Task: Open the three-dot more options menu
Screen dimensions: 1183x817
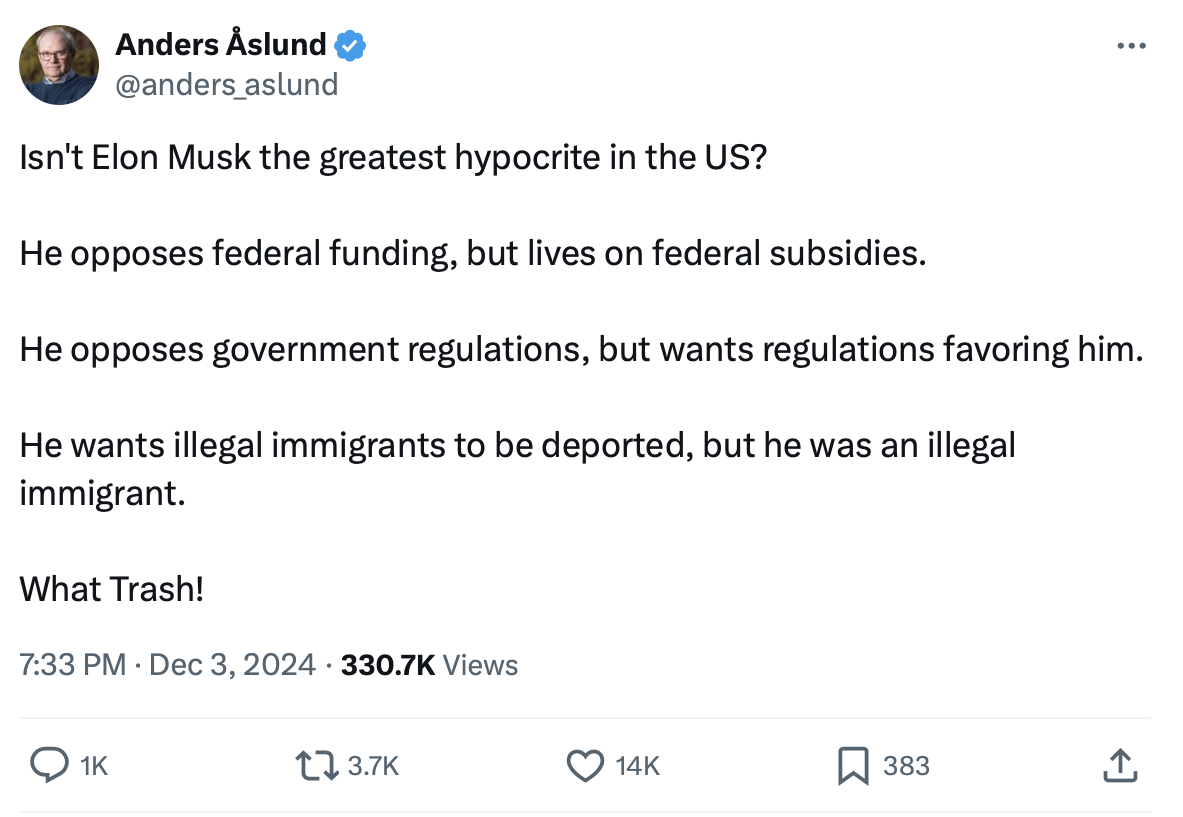Action: 1130,46
